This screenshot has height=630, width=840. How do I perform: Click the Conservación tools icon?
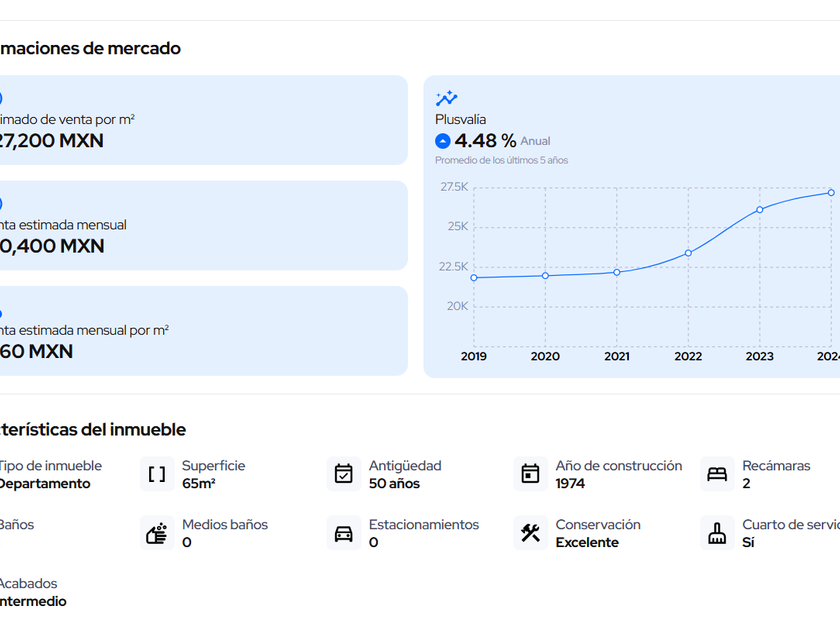531,533
